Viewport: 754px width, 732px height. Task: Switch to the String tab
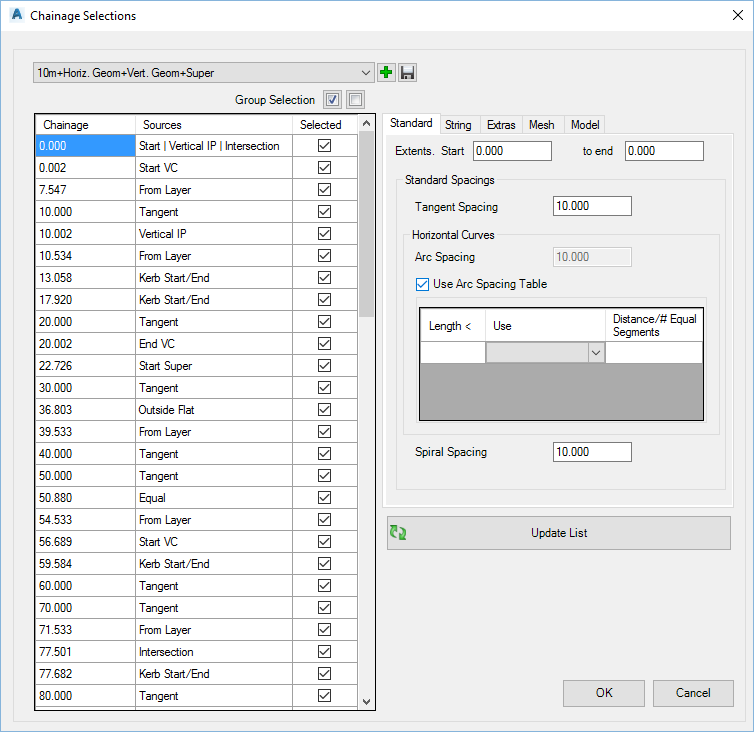tap(458, 125)
